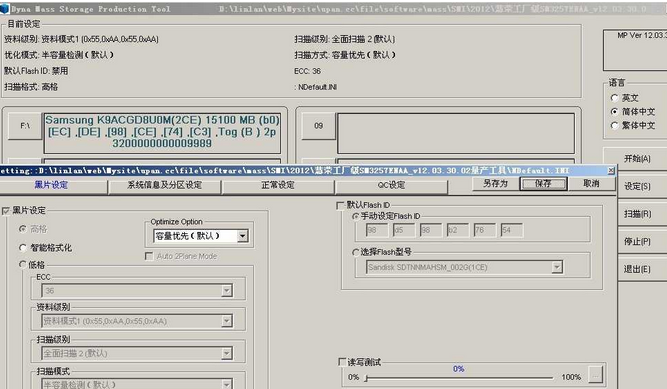The width and height of the screenshot is (667, 389).
Task: Switch to 正常设定 tab
Action: (278, 186)
